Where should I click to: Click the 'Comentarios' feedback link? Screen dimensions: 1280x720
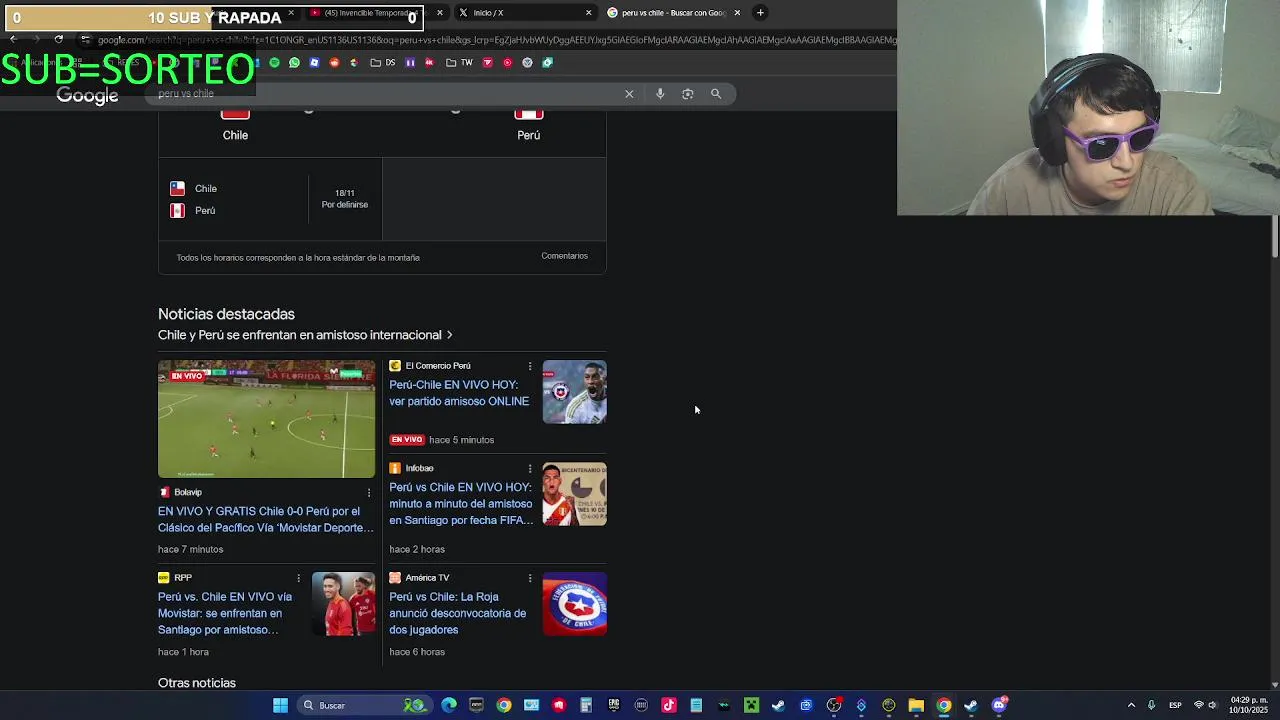coord(565,256)
